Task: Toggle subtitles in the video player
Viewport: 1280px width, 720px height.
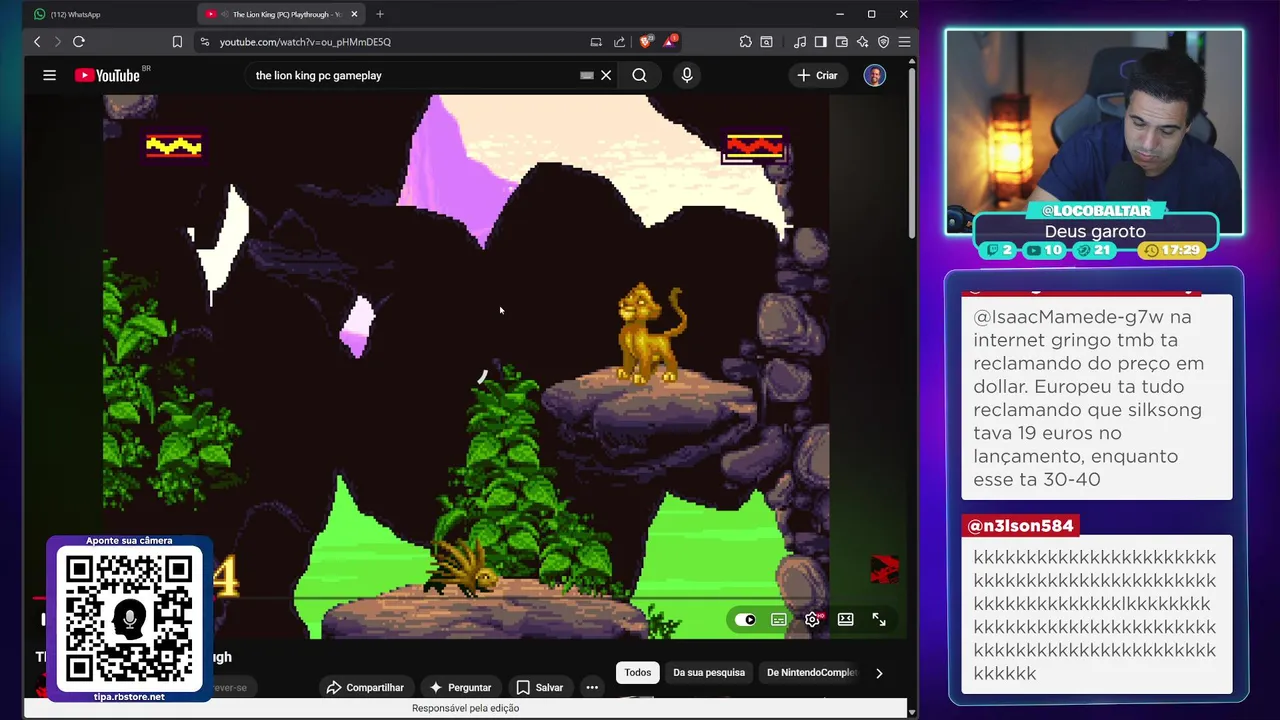Action: tap(779, 620)
